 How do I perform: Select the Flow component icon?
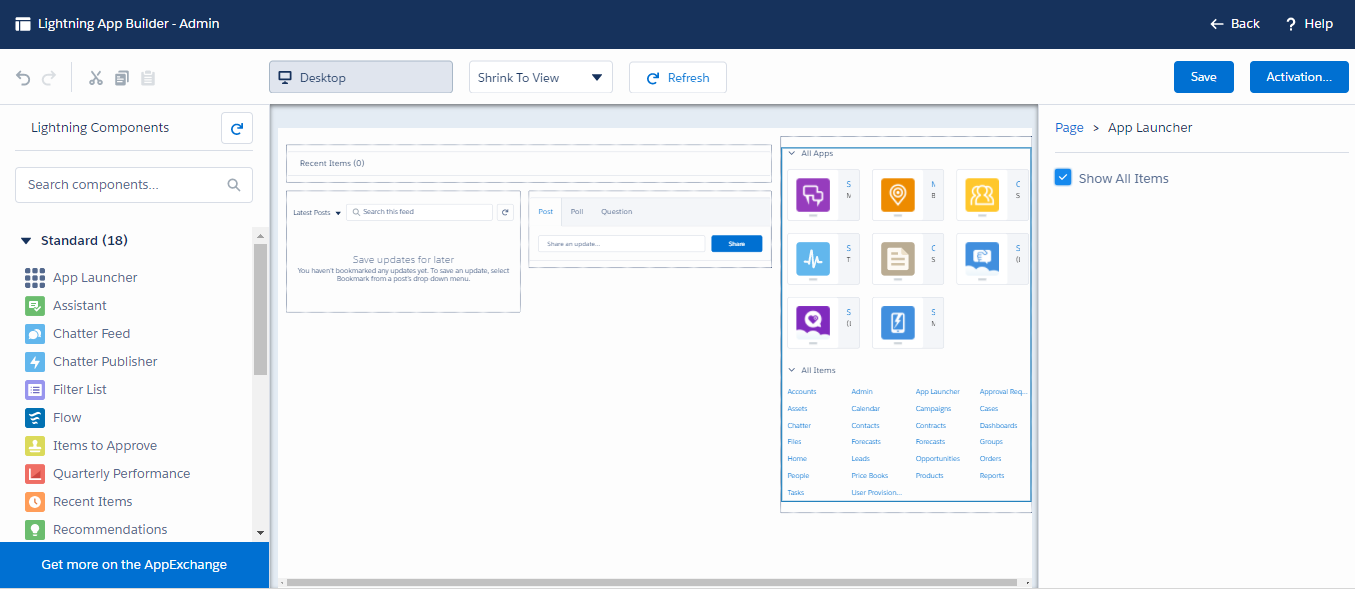point(35,418)
